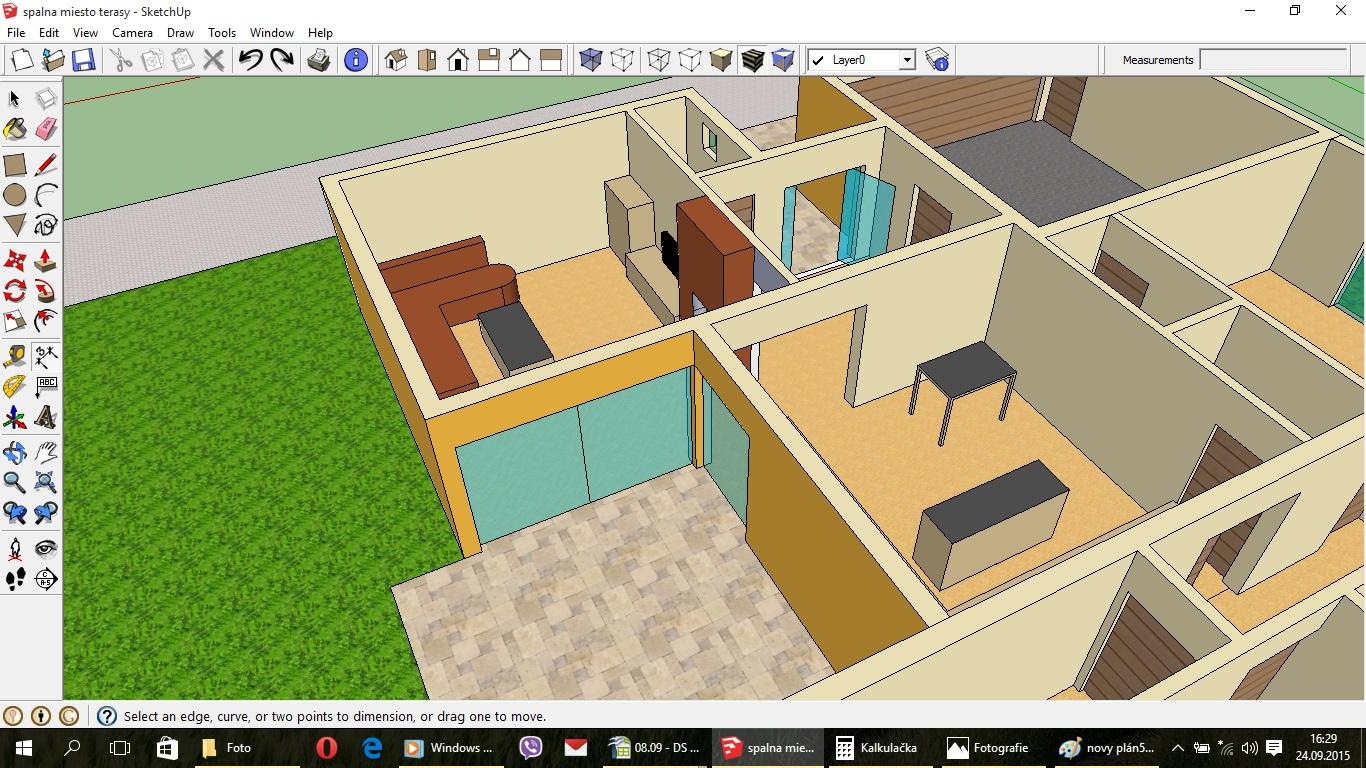
Task: Open the Layer Manager button
Action: [937, 60]
